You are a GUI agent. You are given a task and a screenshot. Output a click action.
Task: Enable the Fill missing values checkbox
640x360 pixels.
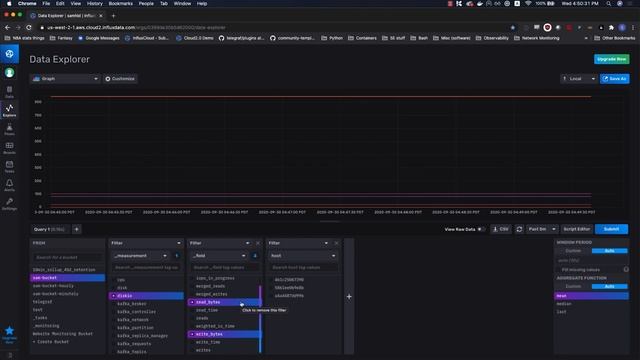click(x=559, y=270)
